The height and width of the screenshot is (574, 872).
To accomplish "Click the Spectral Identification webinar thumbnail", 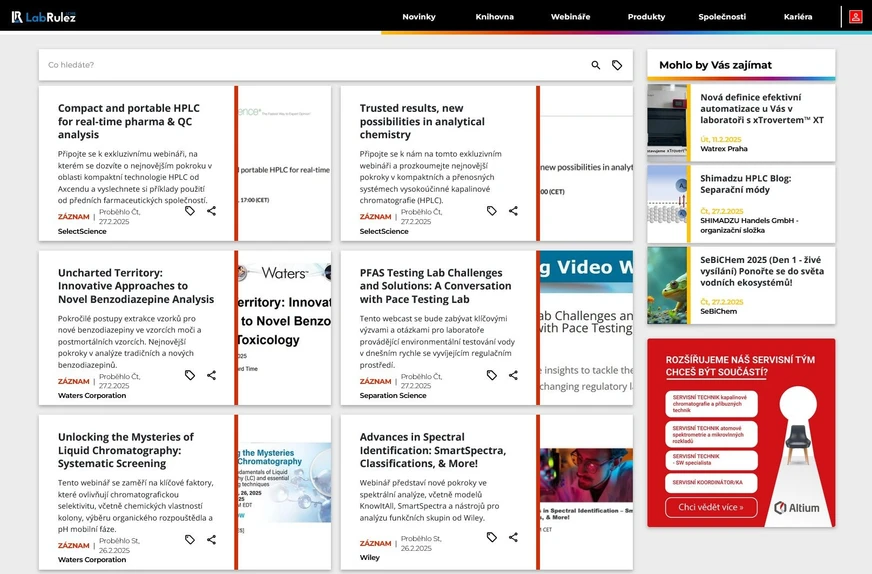I will click(x=586, y=492).
